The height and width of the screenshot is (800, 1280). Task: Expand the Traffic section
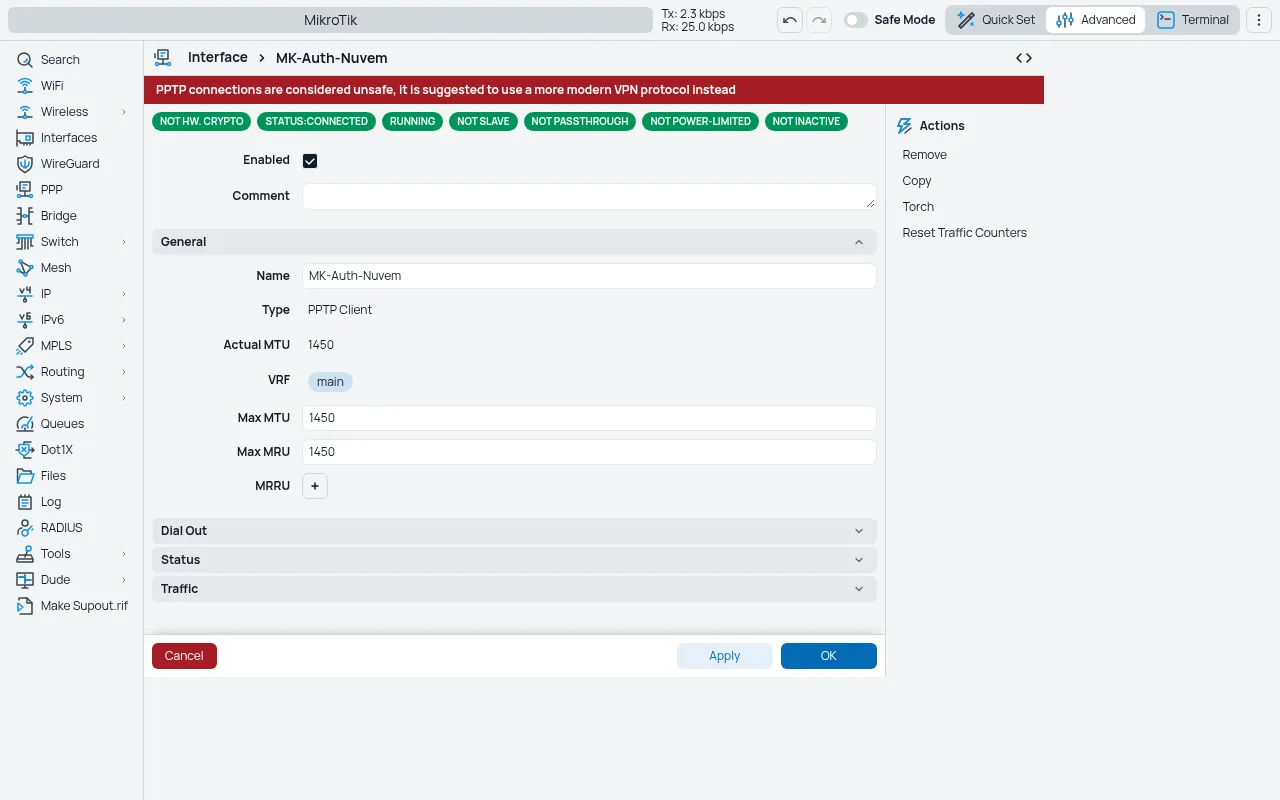(x=514, y=589)
